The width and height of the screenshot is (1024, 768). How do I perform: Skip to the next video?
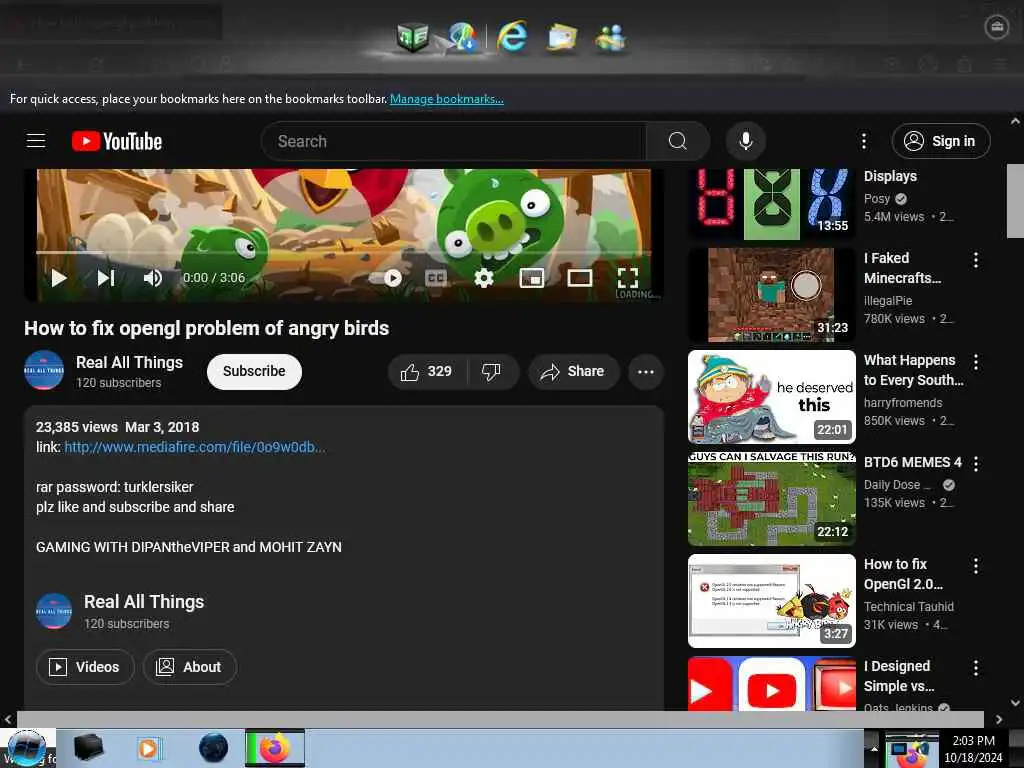coord(106,278)
